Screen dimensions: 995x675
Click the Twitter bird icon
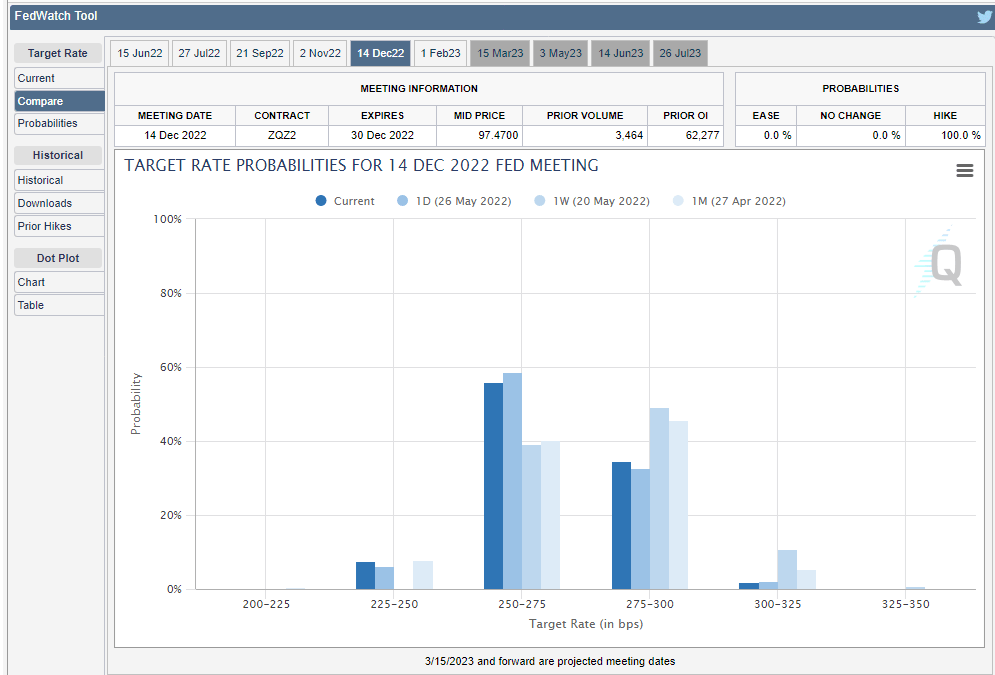(984, 16)
